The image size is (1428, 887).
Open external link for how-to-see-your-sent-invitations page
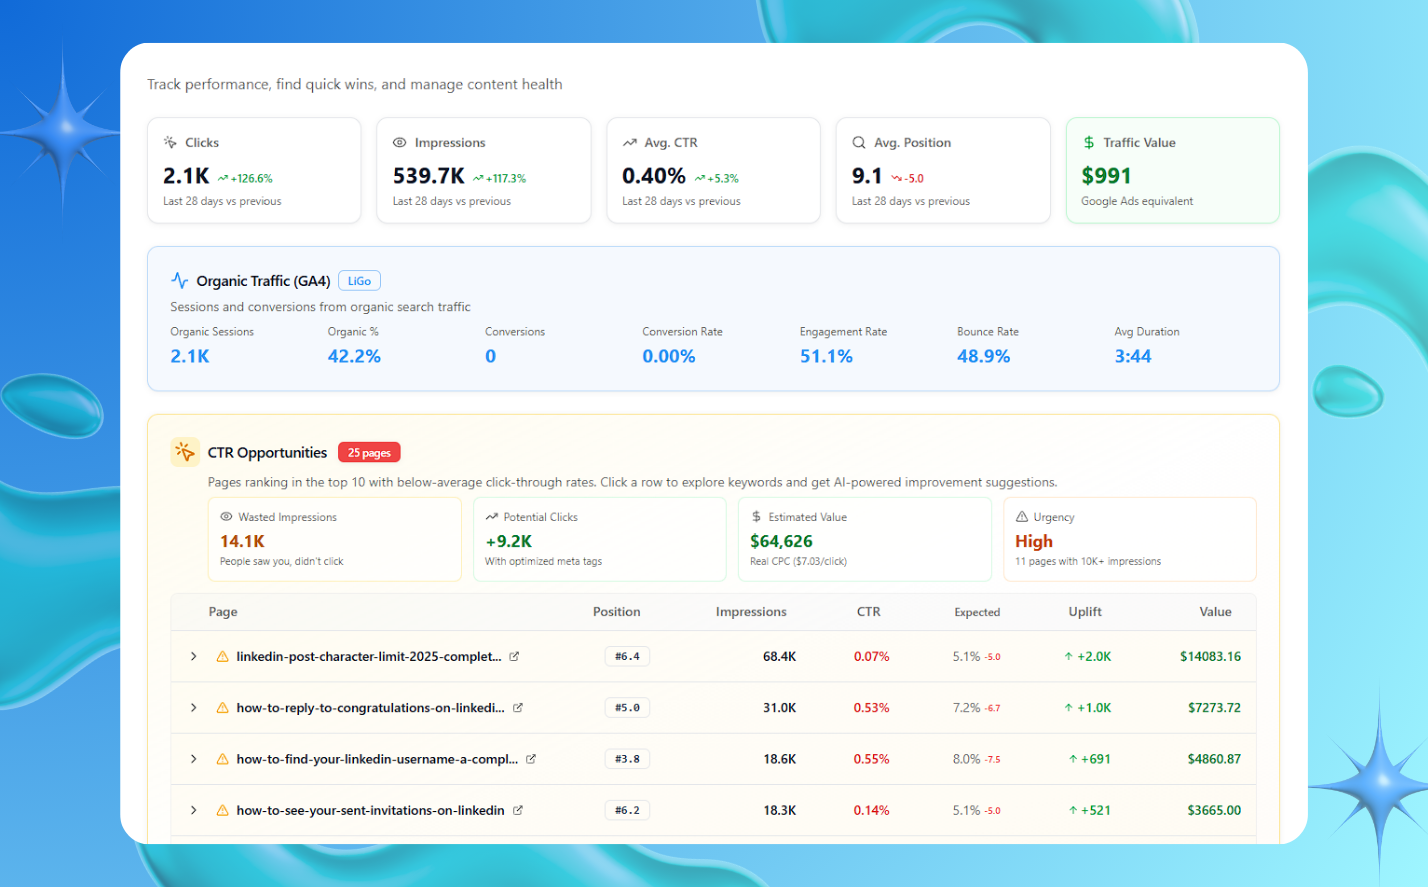518,811
